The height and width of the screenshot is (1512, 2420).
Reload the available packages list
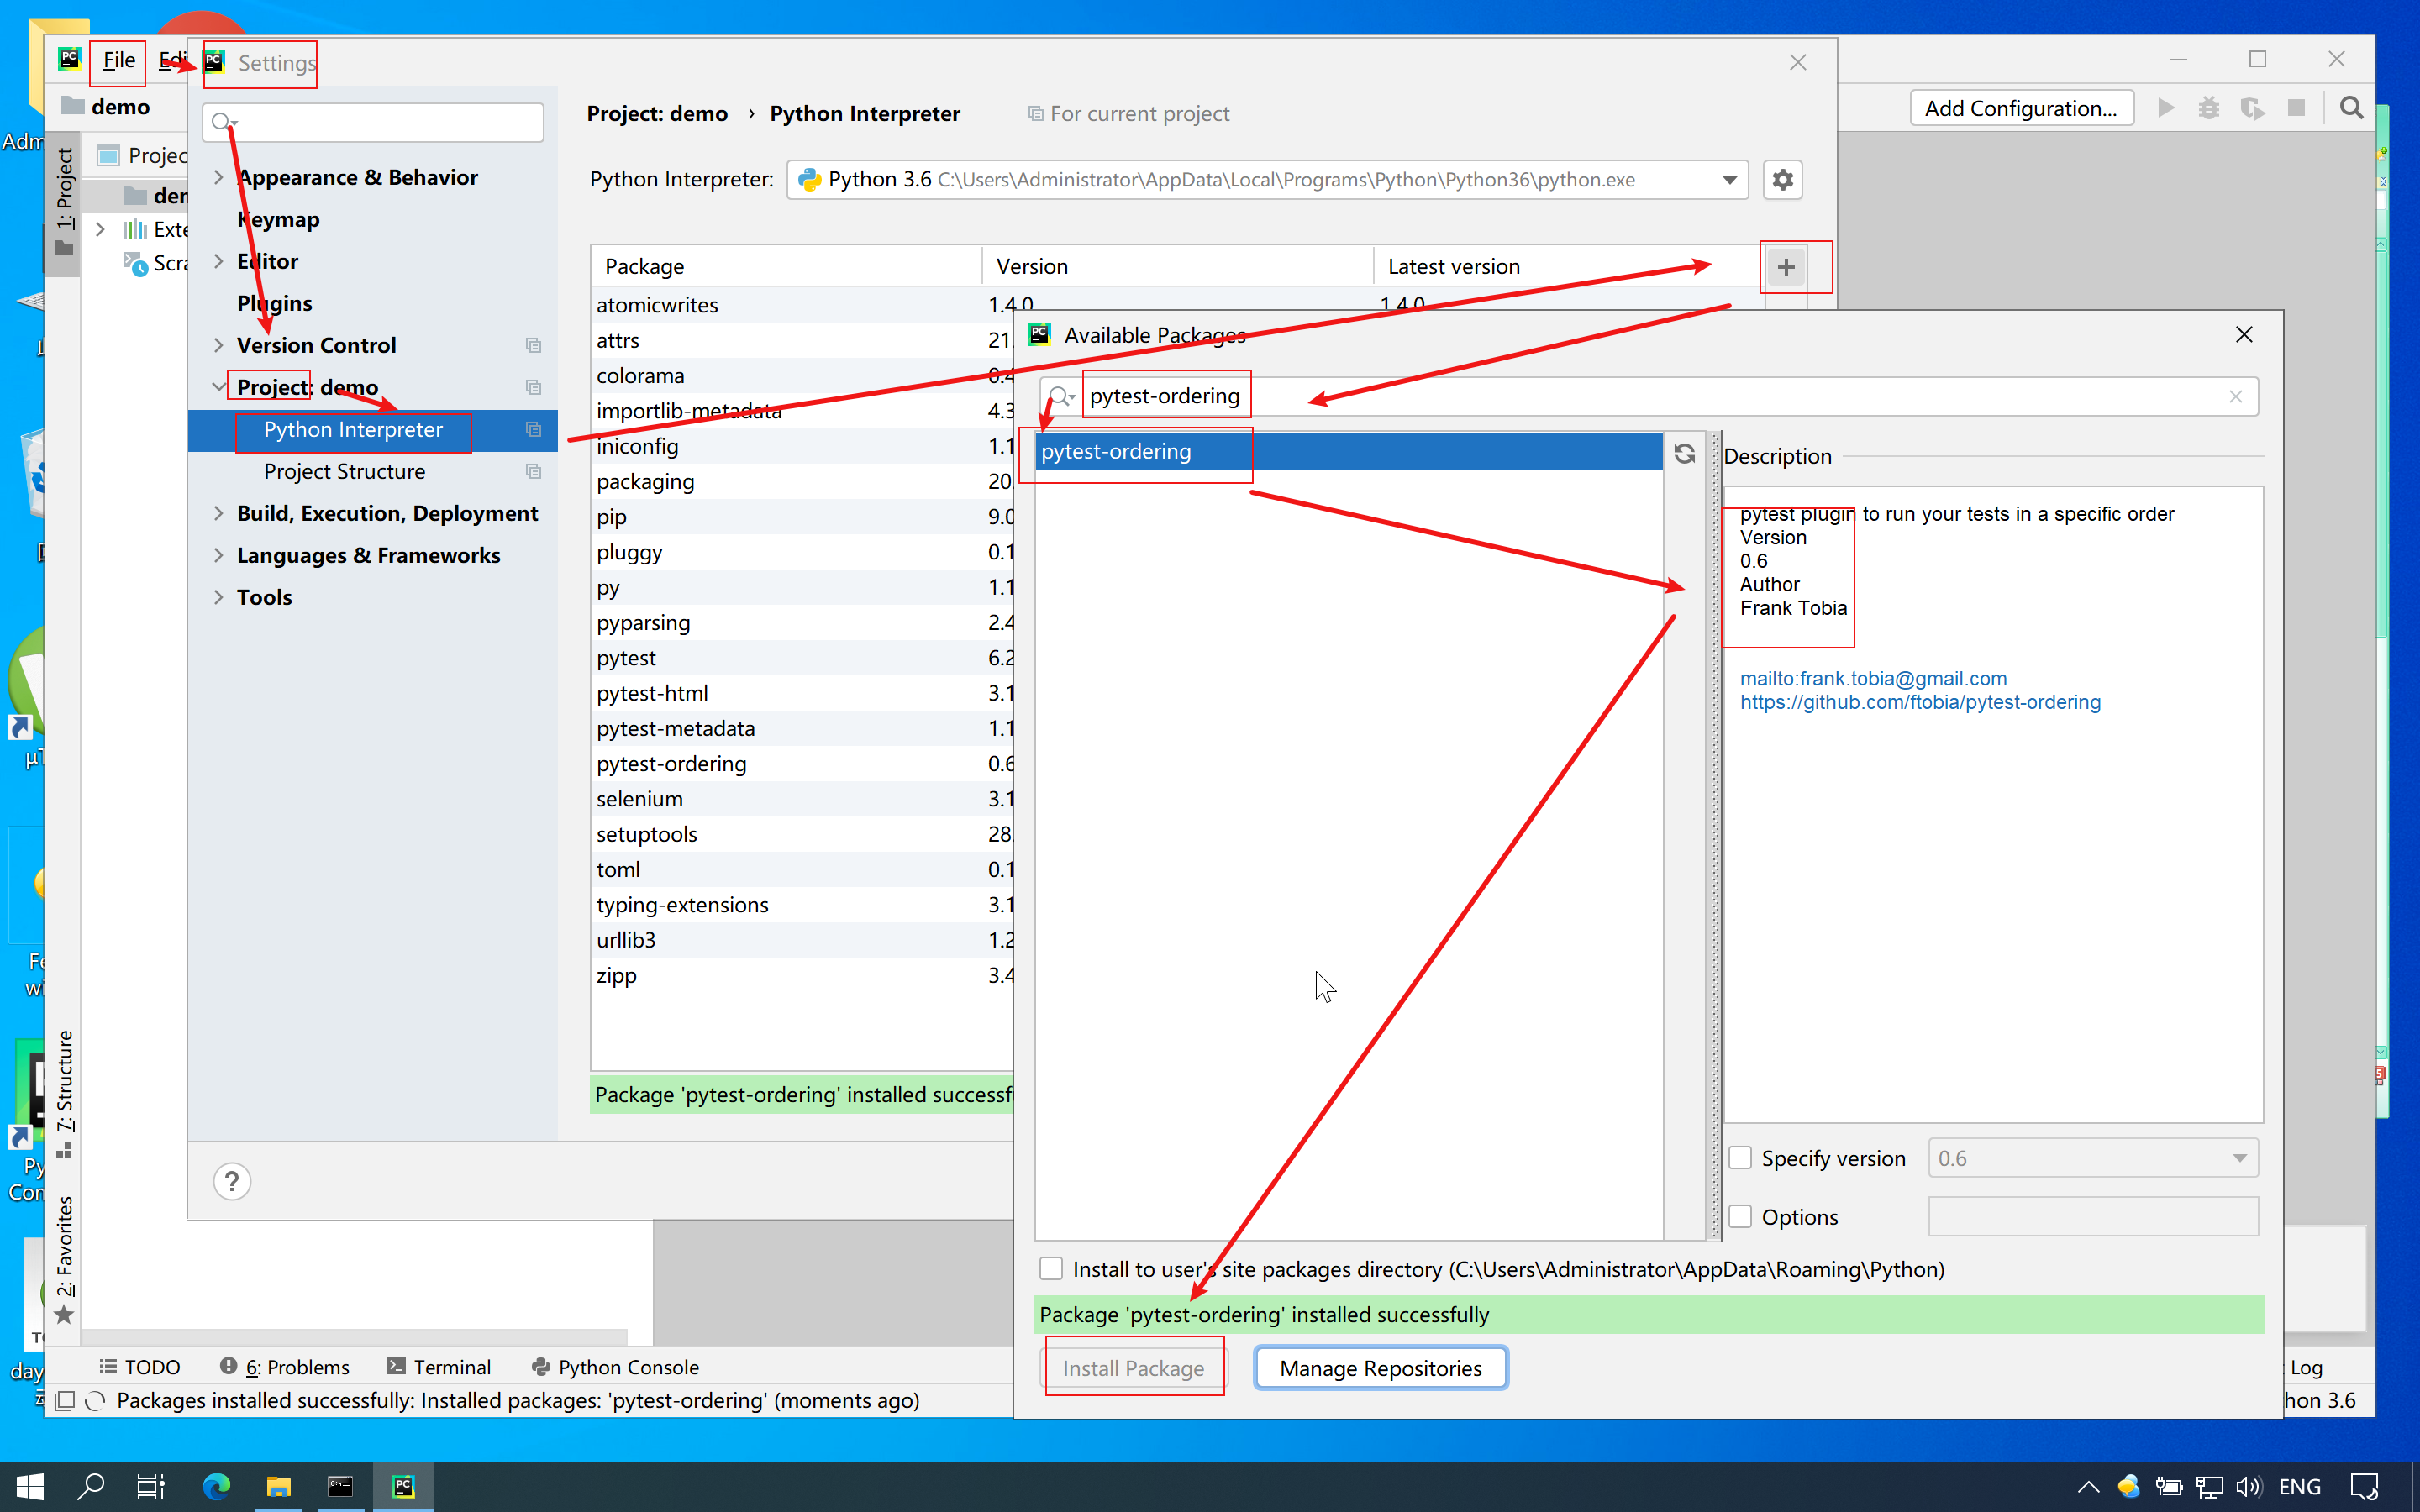pos(1684,454)
